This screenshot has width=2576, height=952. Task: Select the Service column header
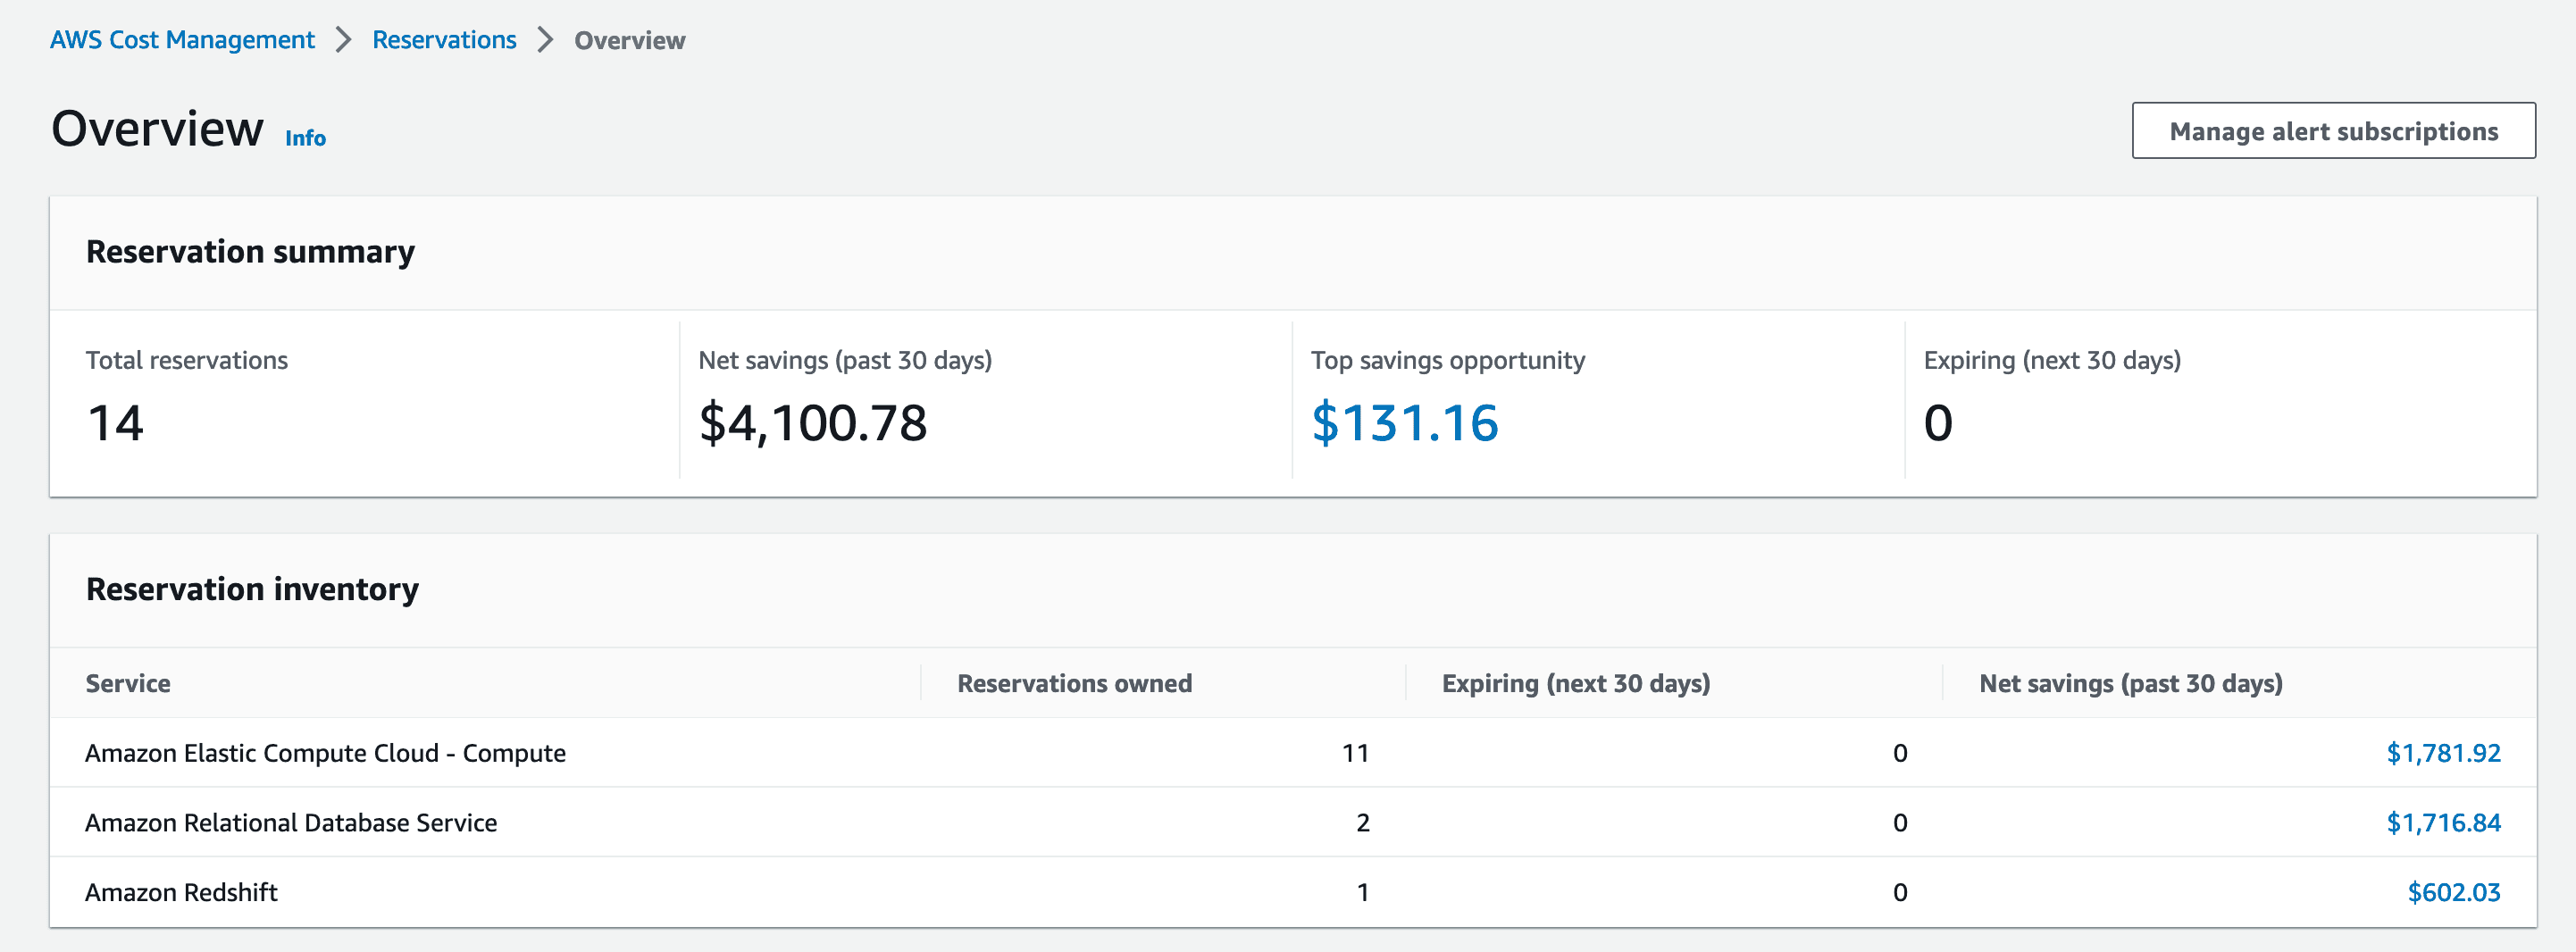coord(128,683)
